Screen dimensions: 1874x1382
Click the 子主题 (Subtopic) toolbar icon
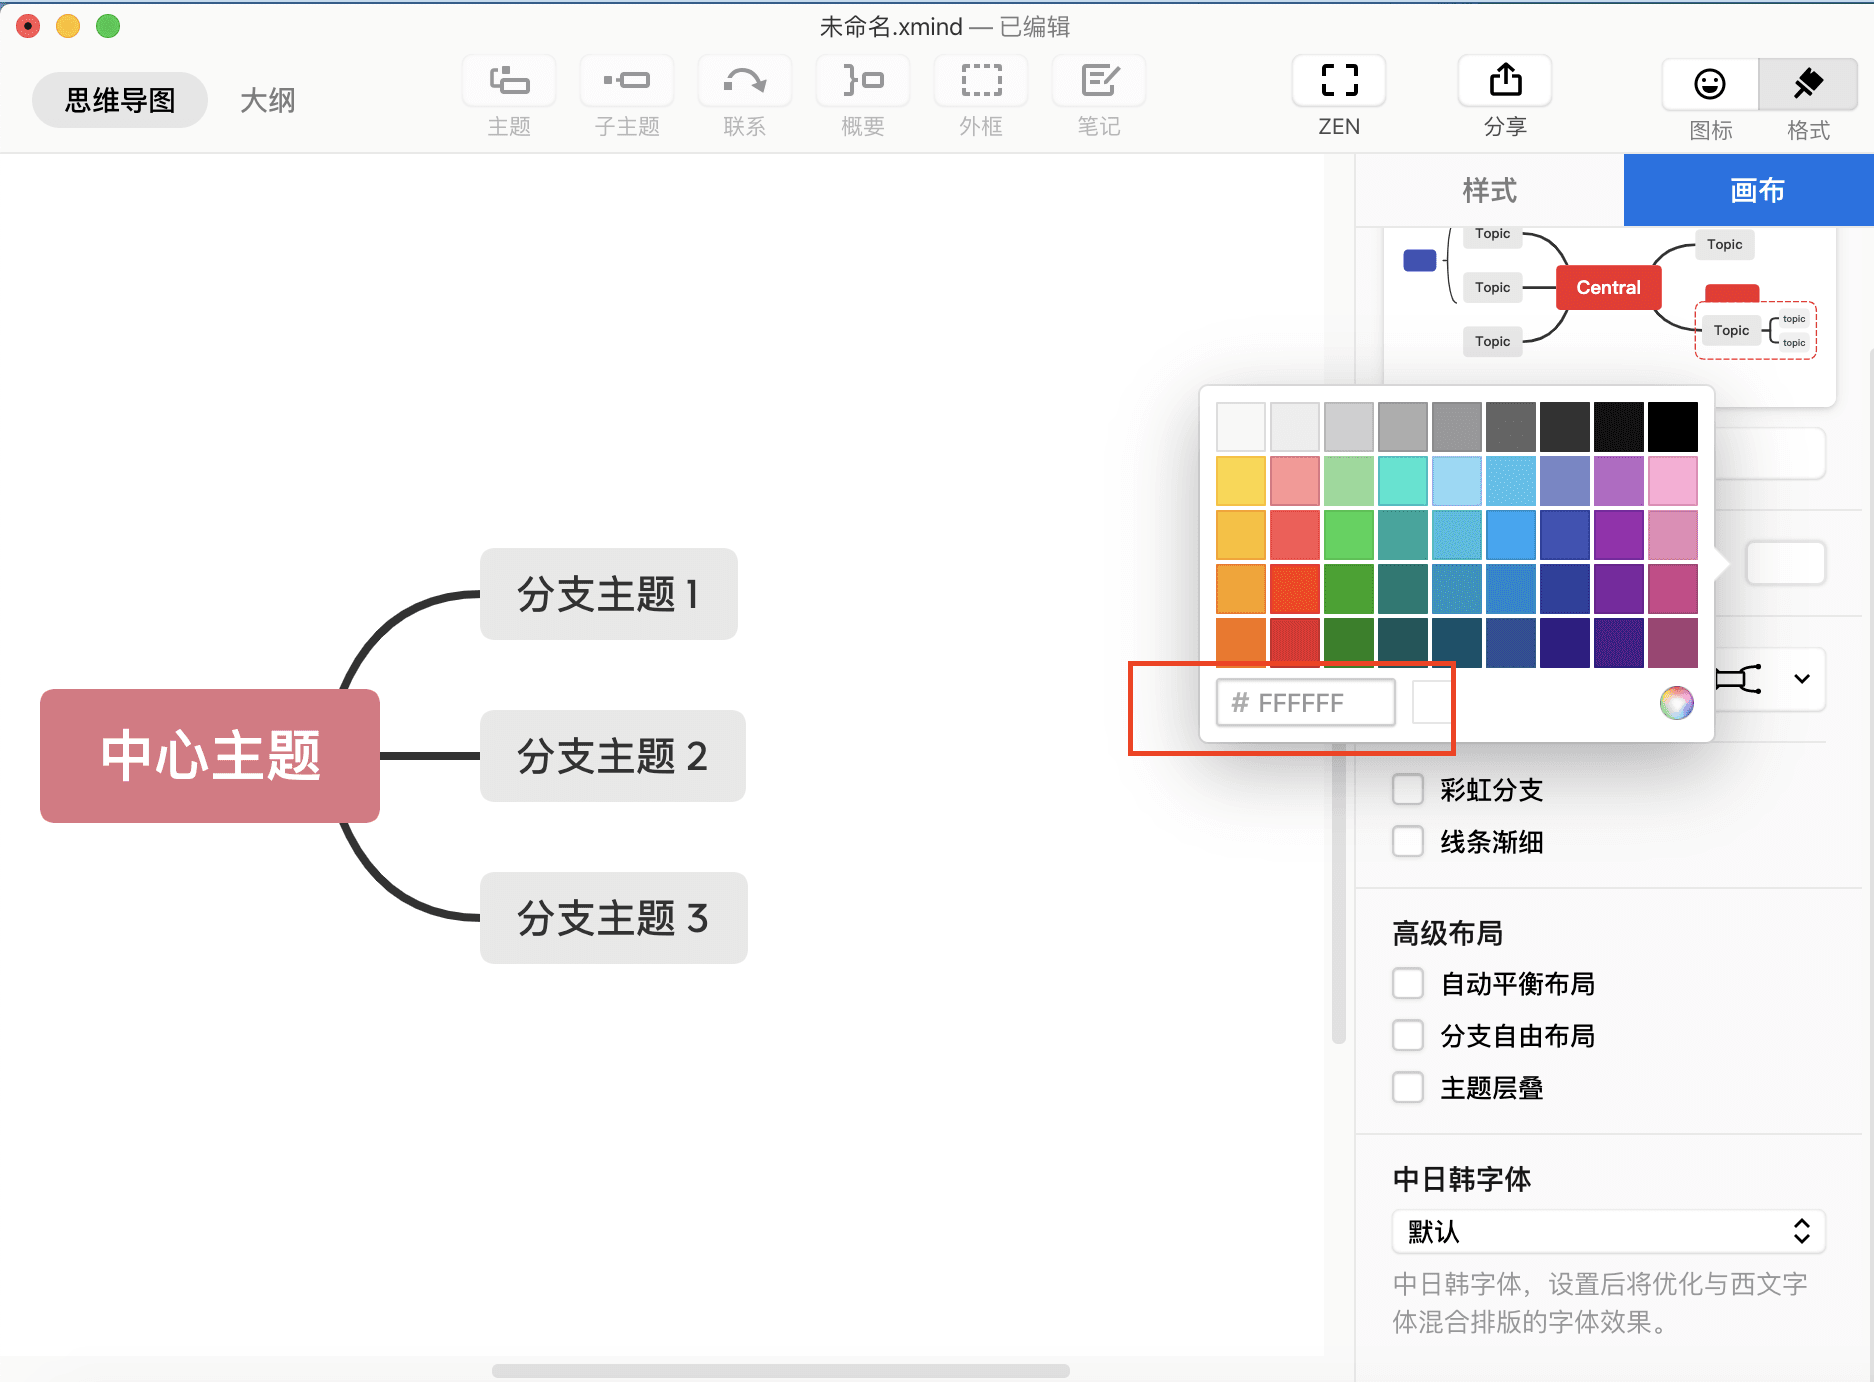(627, 80)
